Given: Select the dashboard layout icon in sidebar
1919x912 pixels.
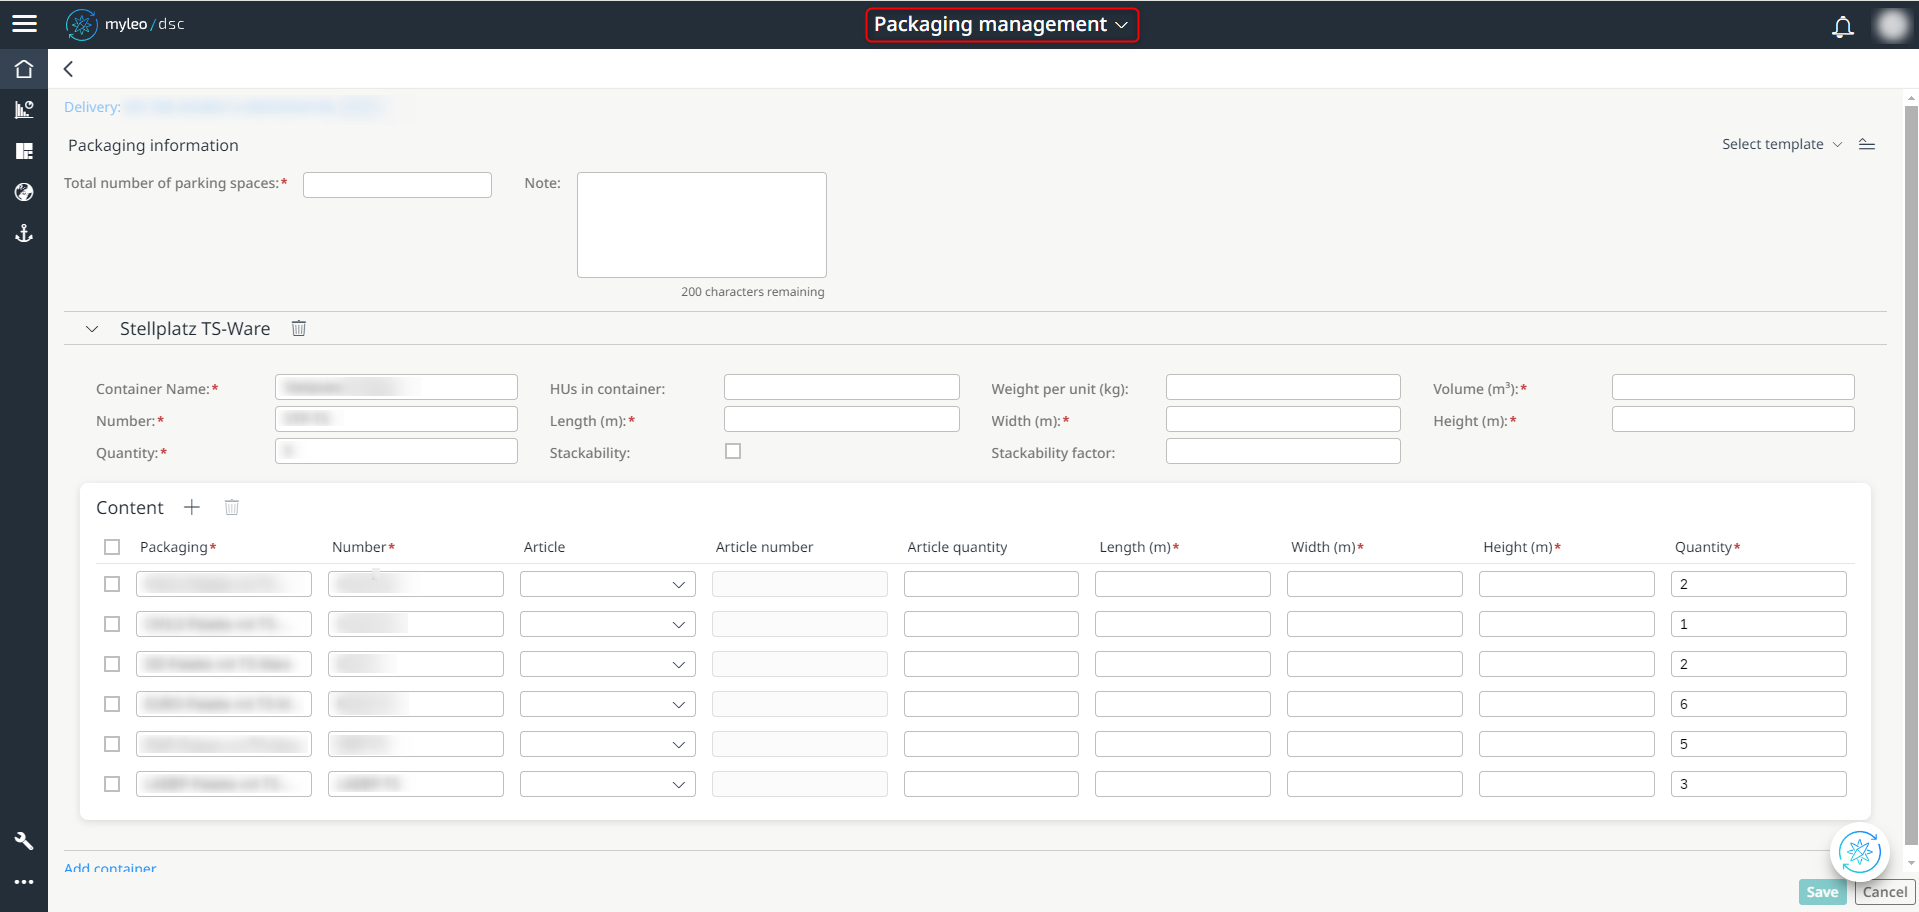Looking at the screenshot, I should 24,151.
